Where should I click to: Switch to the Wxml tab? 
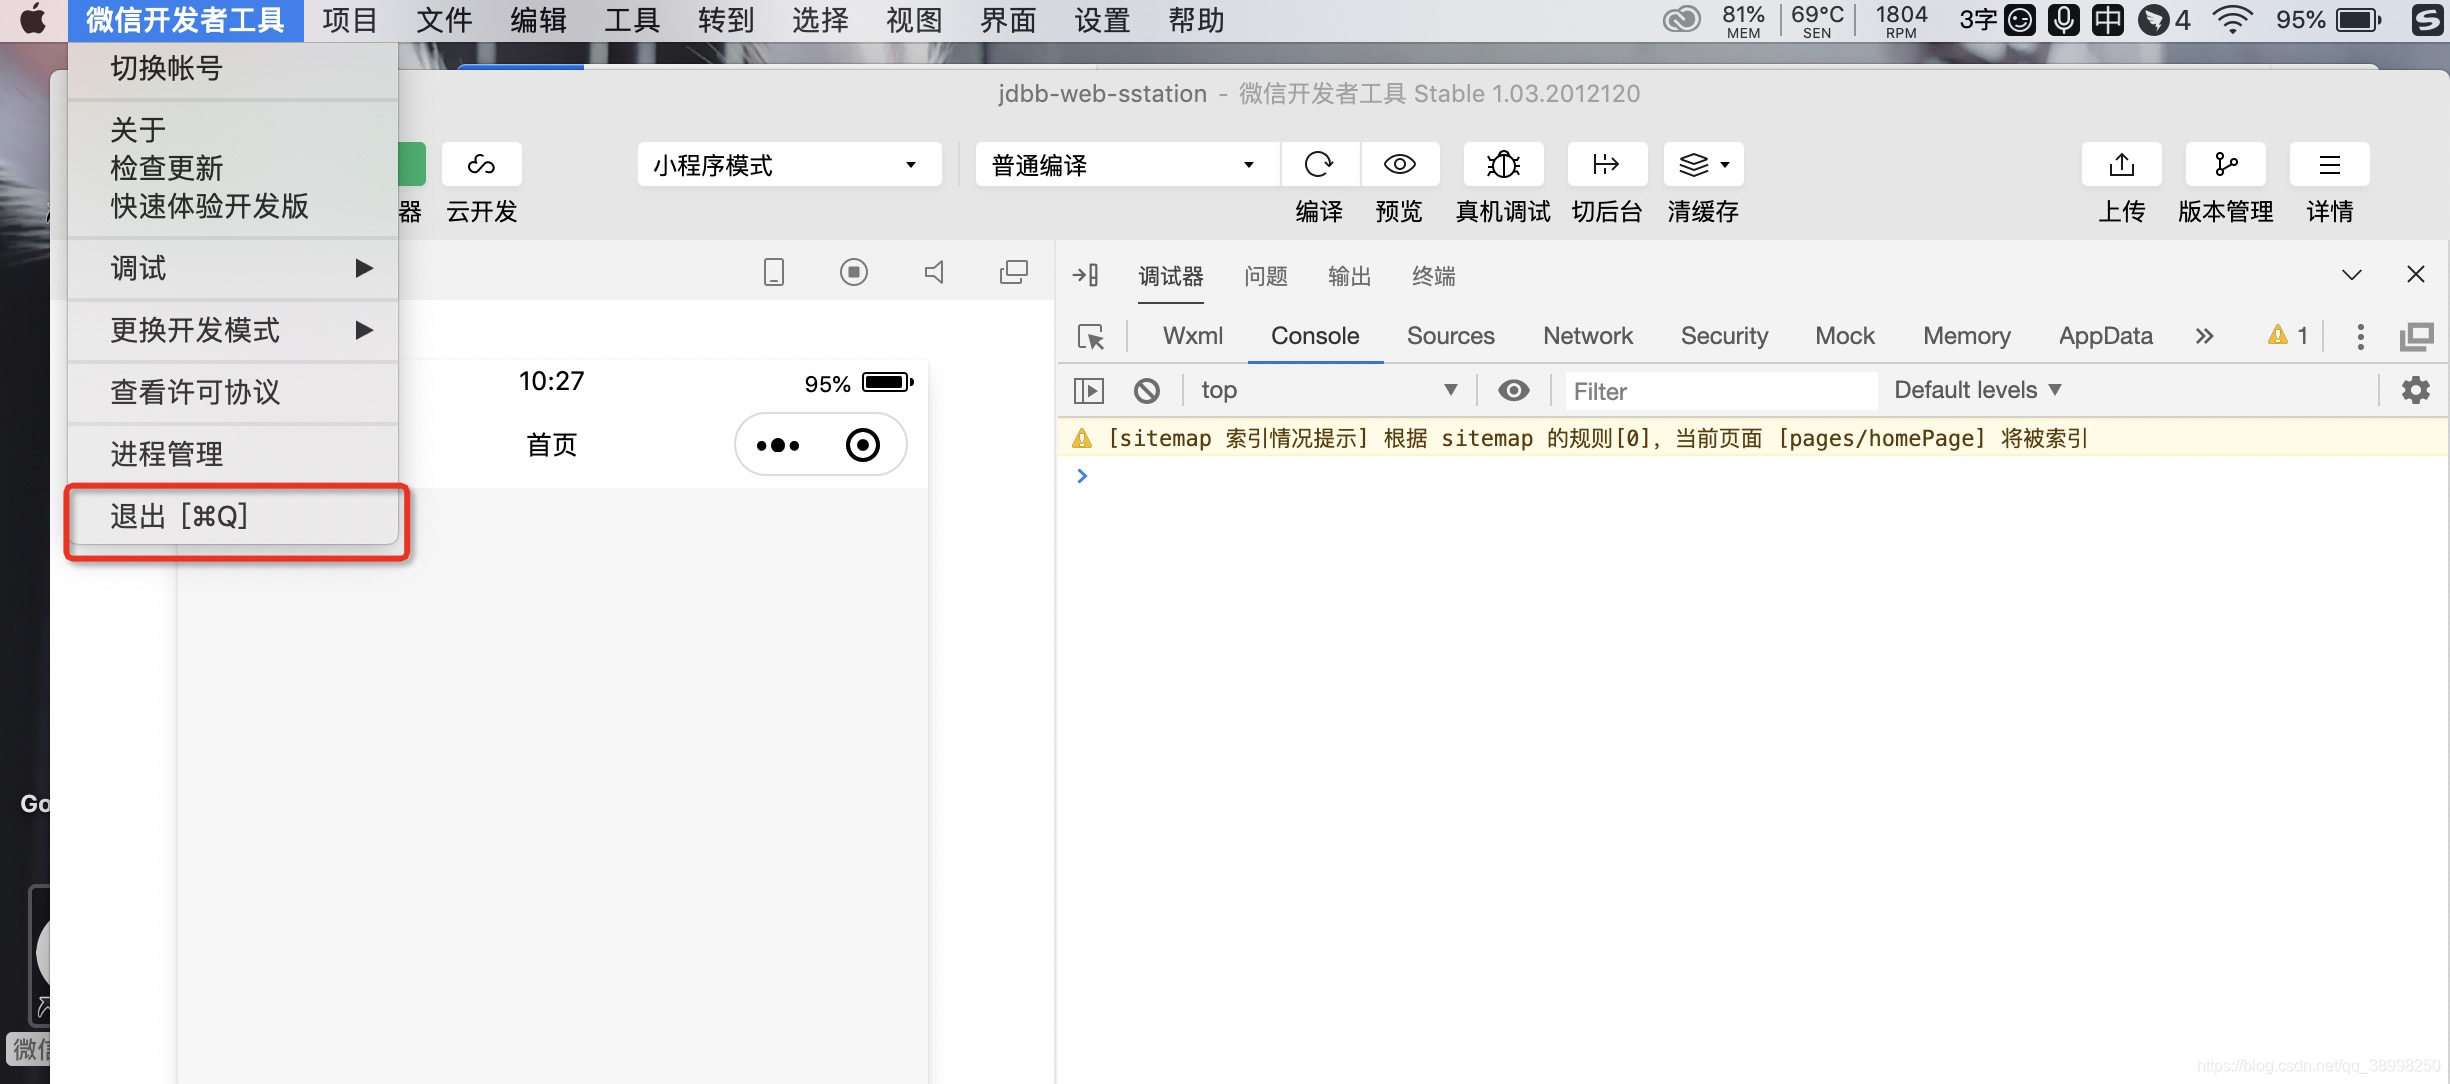(1192, 336)
